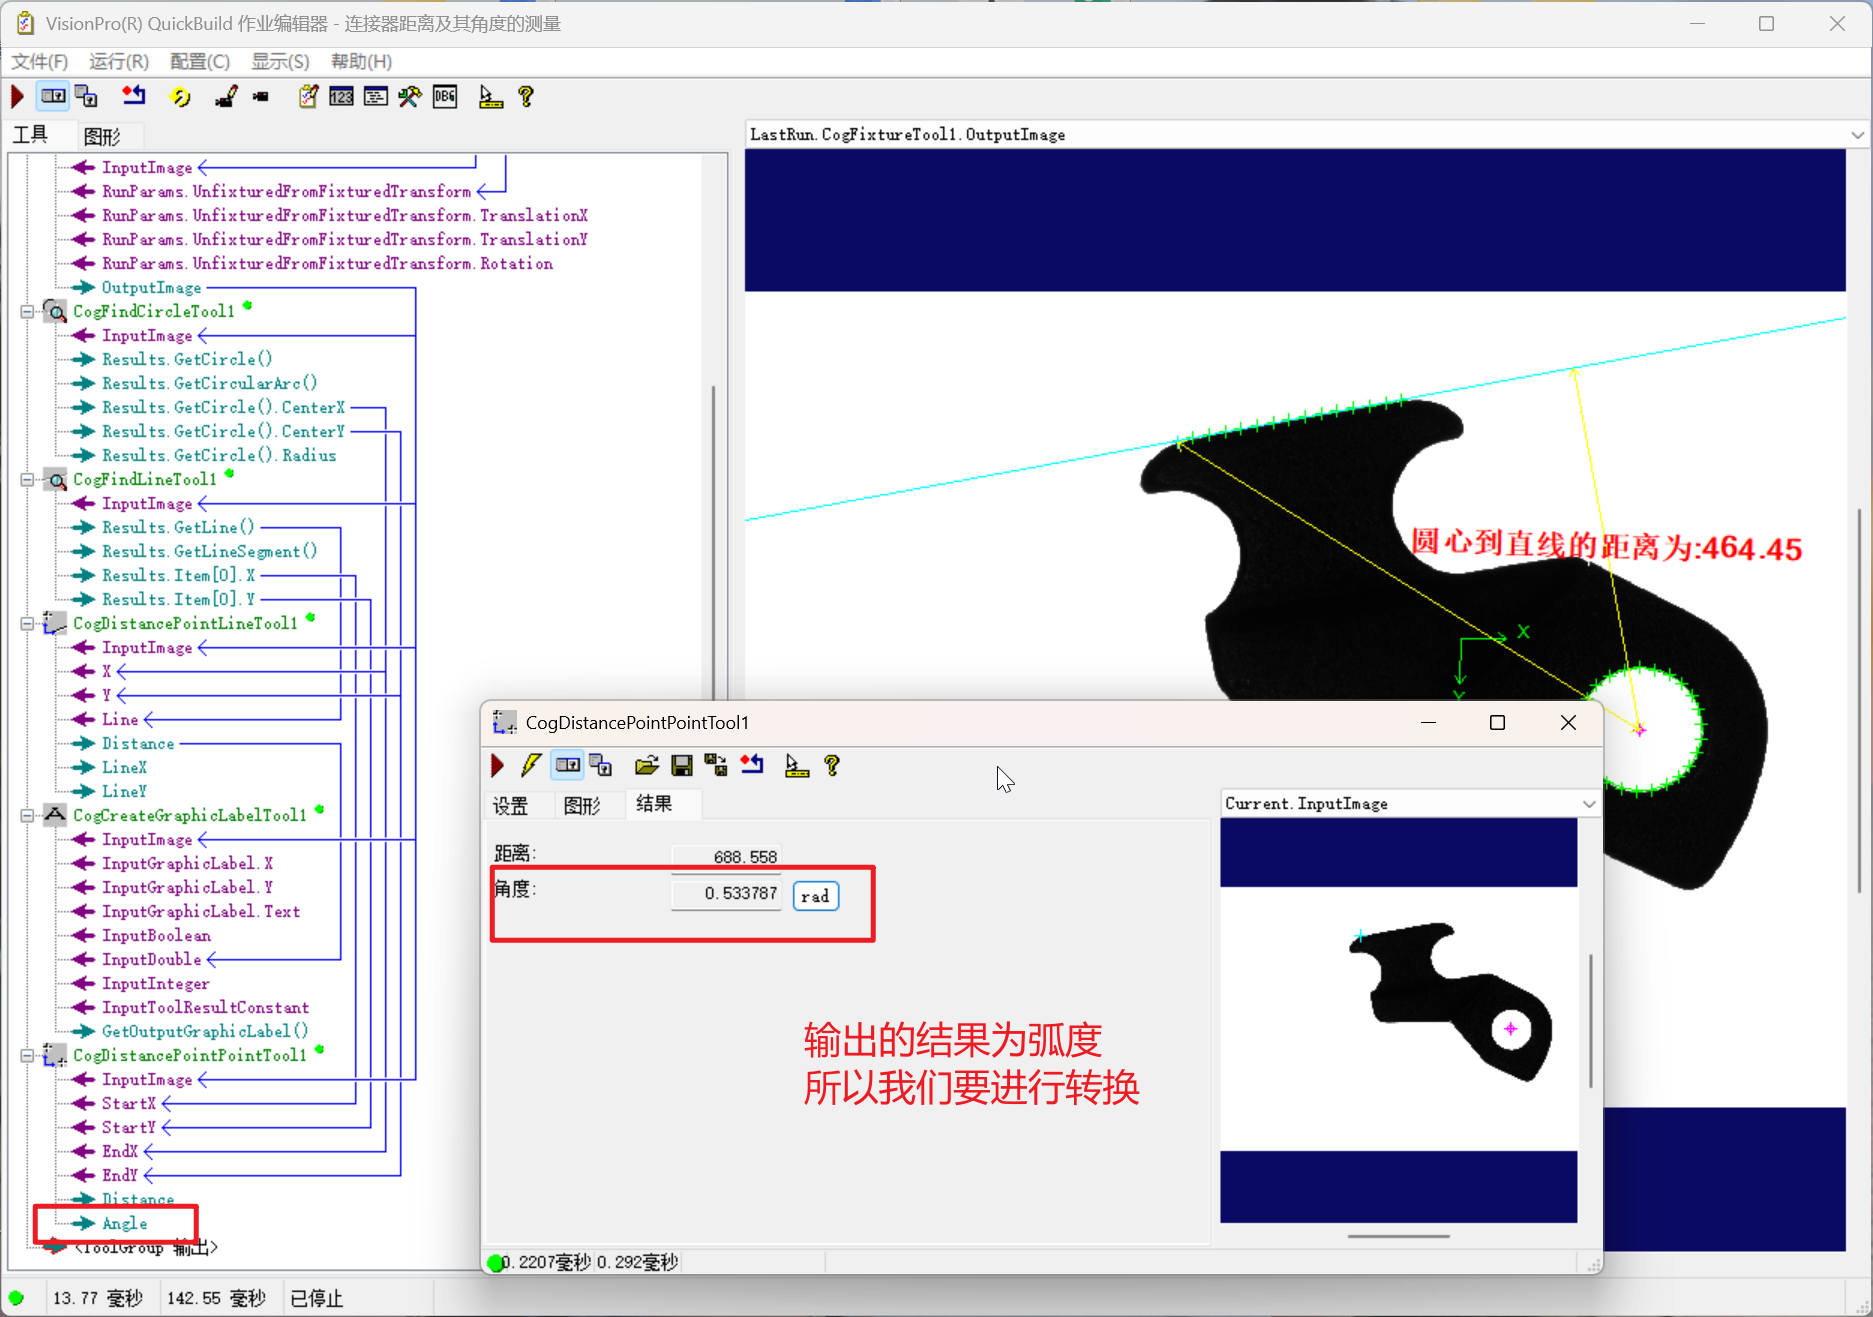
Task: Click the clipboard checklist icon in the main toolbar
Action: click(308, 97)
